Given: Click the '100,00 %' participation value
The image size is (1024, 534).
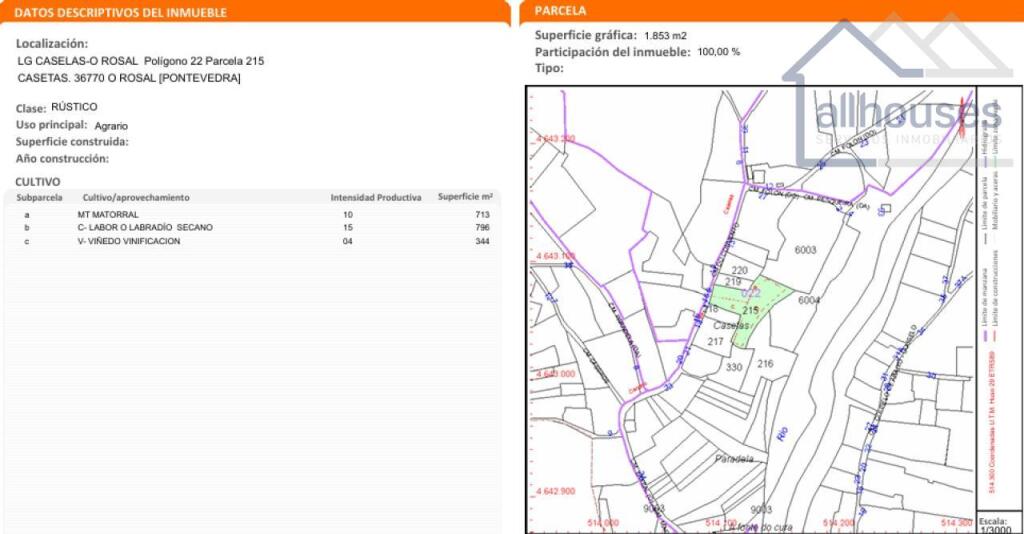Looking at the screenshot, I should click(718, 52).
